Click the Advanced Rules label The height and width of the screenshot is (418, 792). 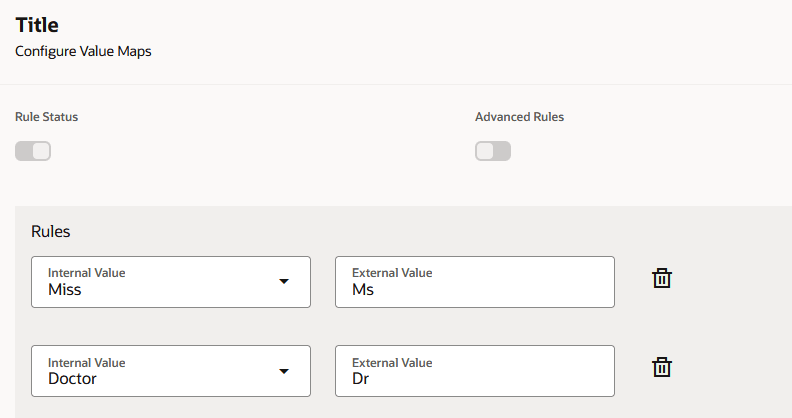(x=519, y=117)
